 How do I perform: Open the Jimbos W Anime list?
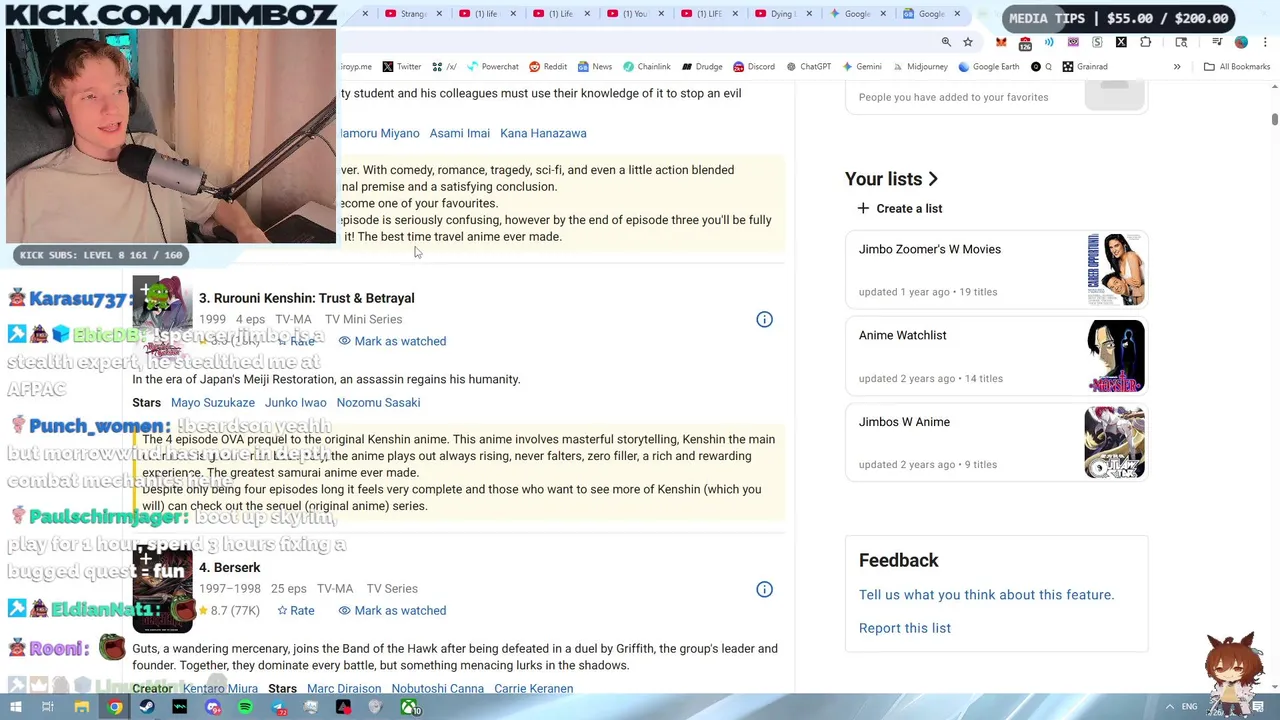pyautogui.click(x=995, y=443)
